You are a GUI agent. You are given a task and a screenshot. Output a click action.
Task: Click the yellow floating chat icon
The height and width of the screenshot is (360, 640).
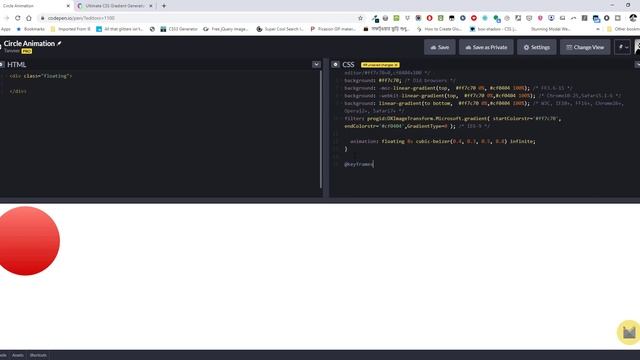[629, 332]
